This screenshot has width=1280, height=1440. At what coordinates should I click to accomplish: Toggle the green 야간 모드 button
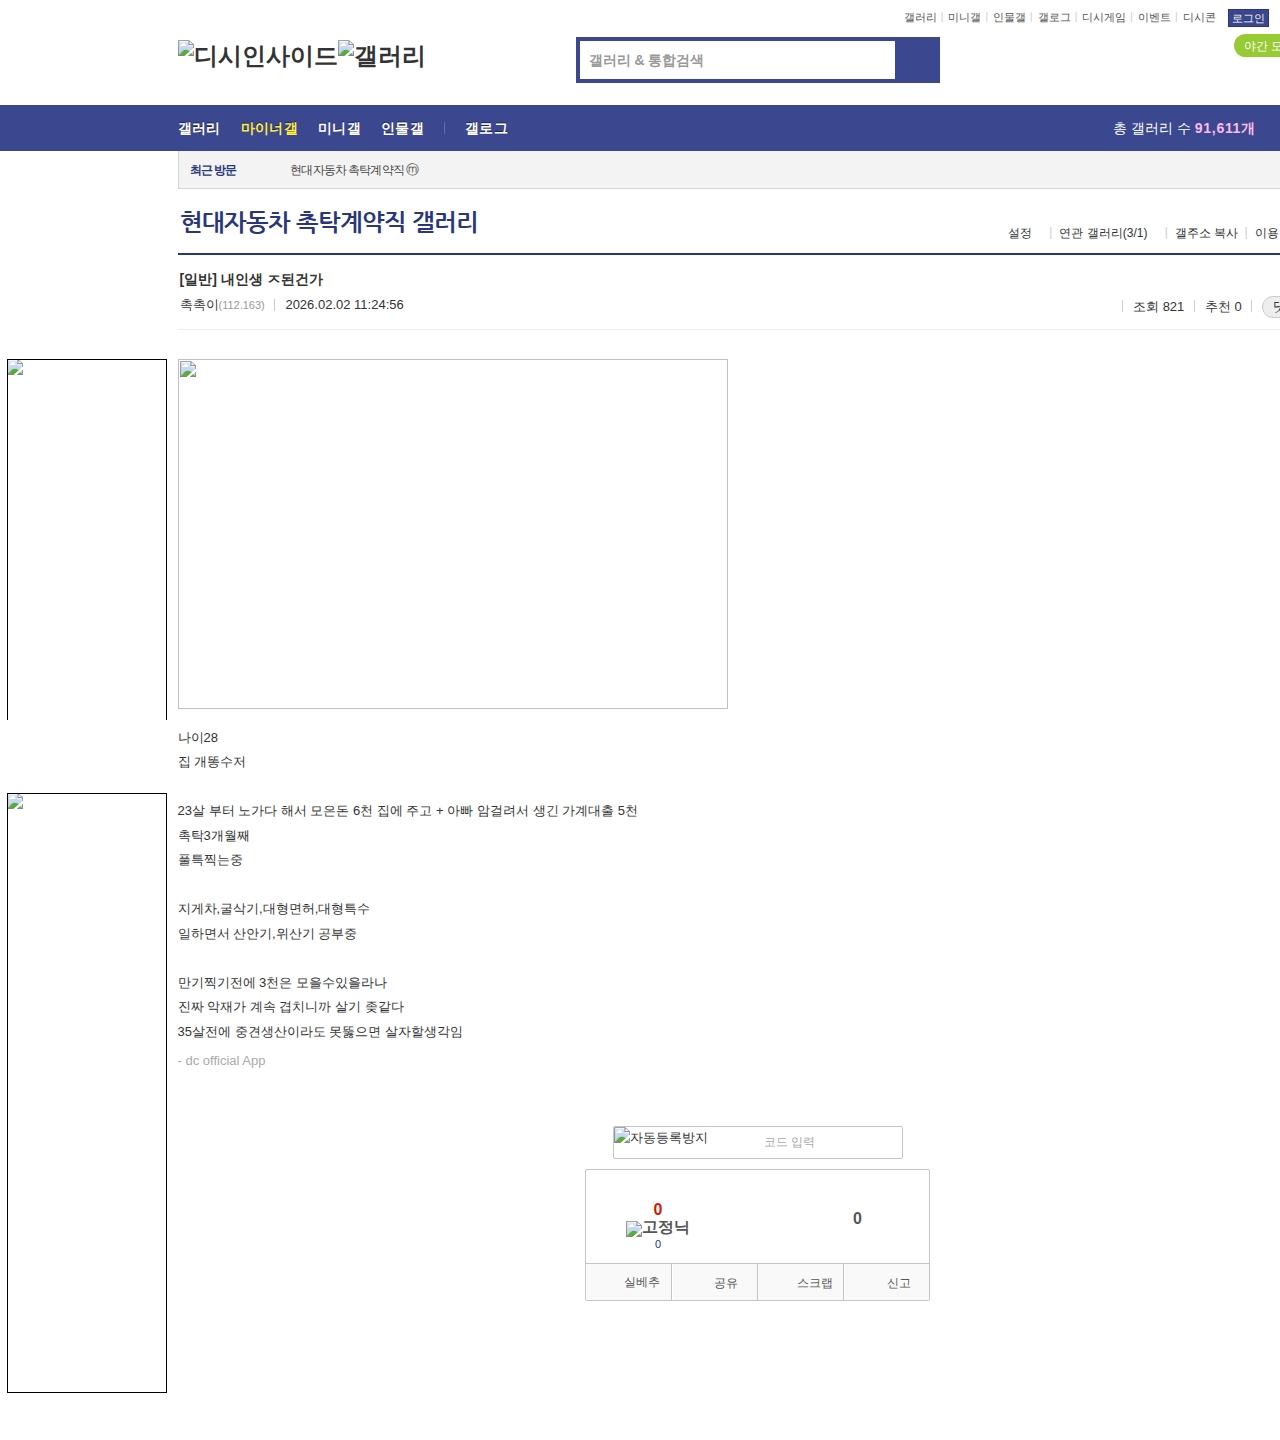pos(1258,46)
